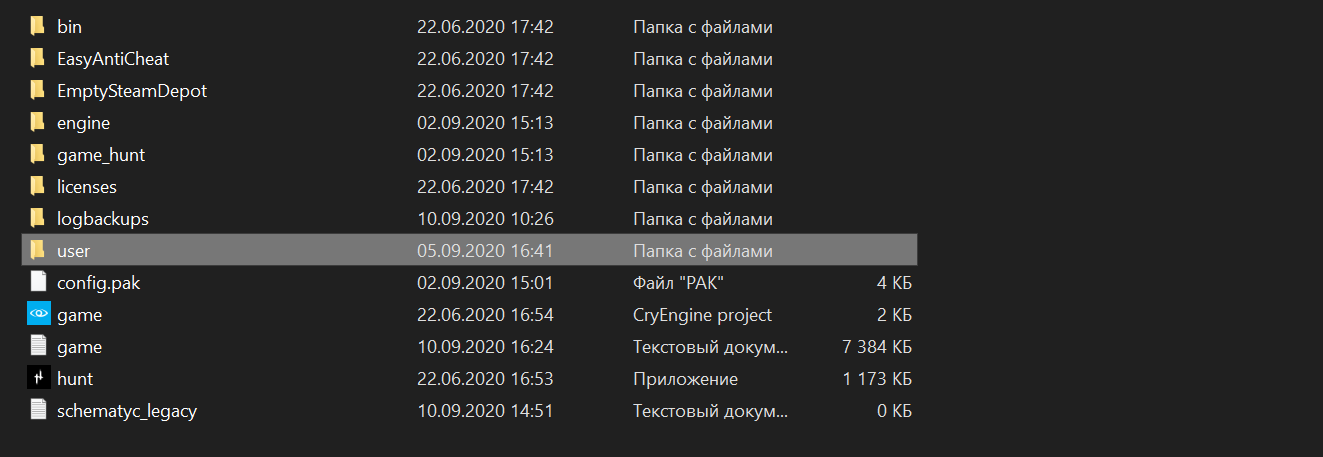
Task: Click the CryEngine project eye icon
Action: pyautogui.click(x=38, y=315)
